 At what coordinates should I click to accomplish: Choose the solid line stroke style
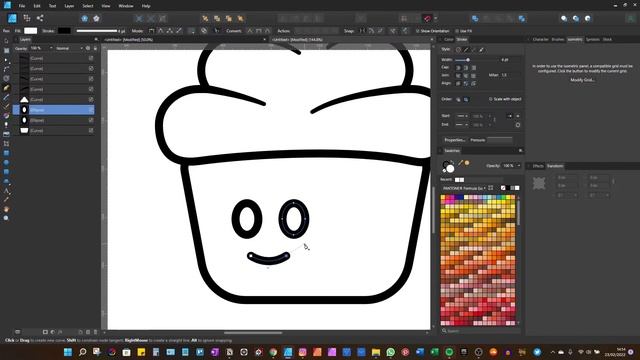466,49
